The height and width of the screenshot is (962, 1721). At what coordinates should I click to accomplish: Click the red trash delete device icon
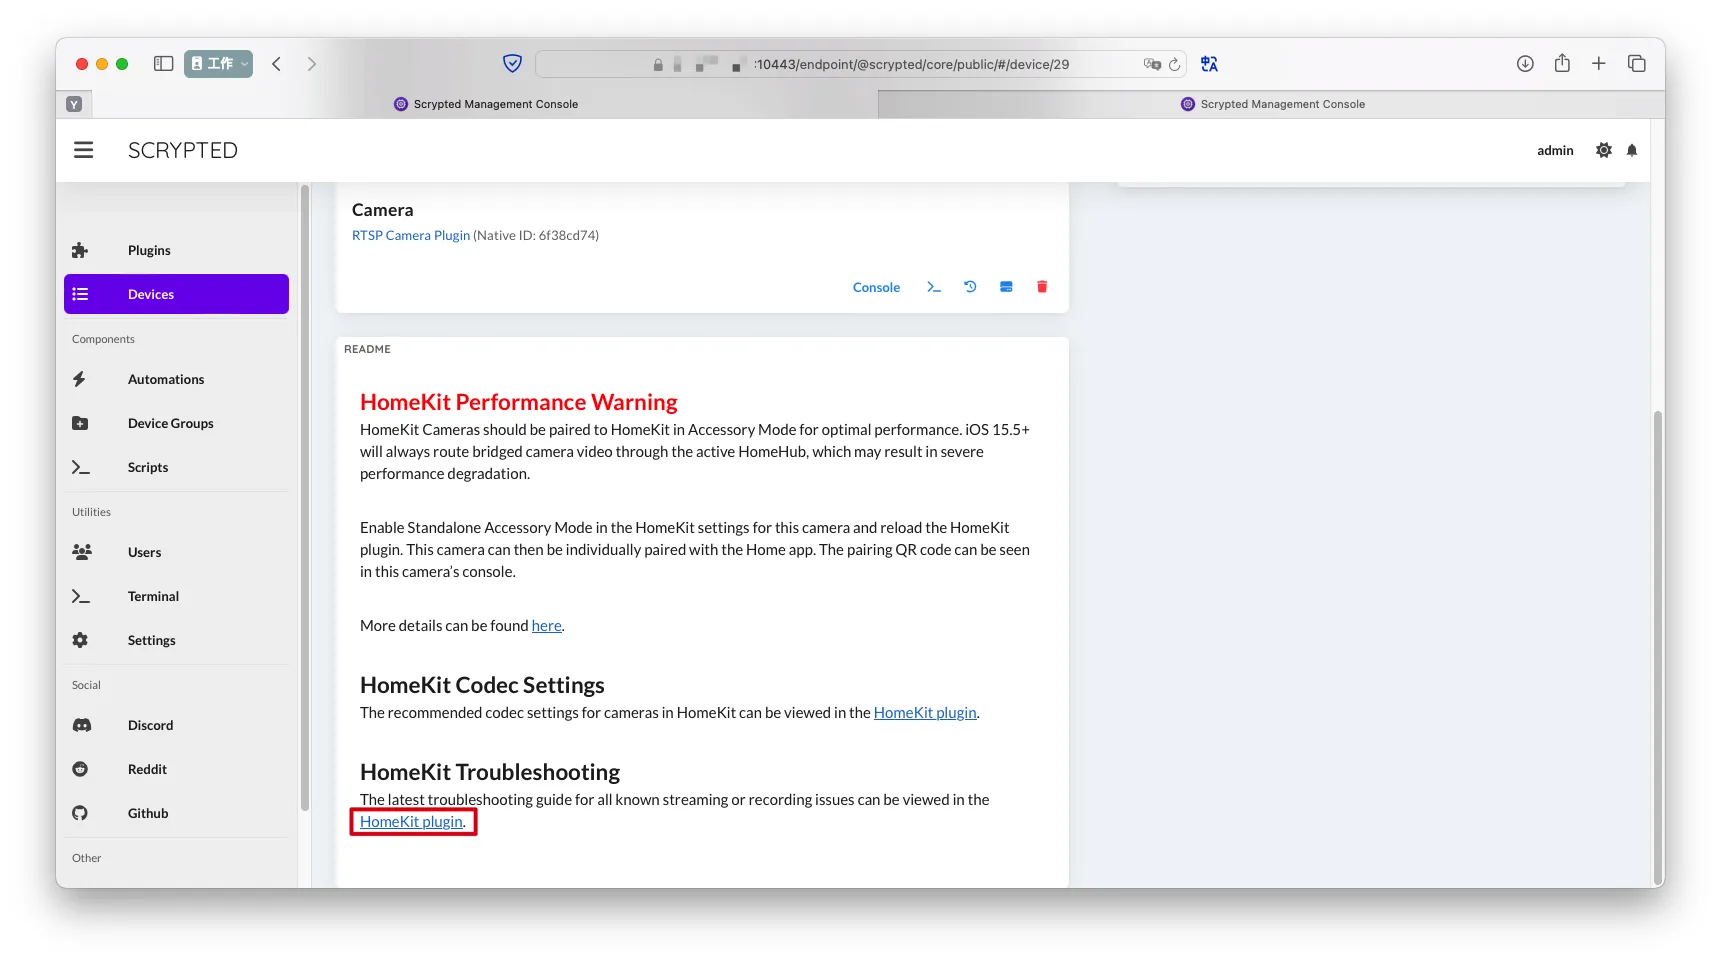1042,287
